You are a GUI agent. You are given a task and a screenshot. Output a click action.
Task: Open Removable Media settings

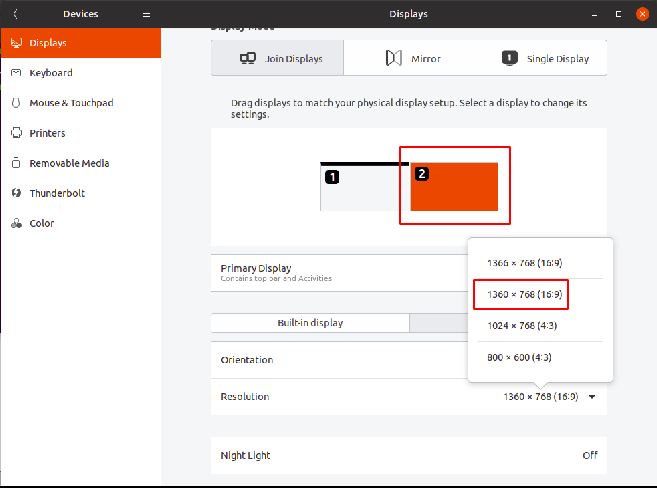[80, 163]
